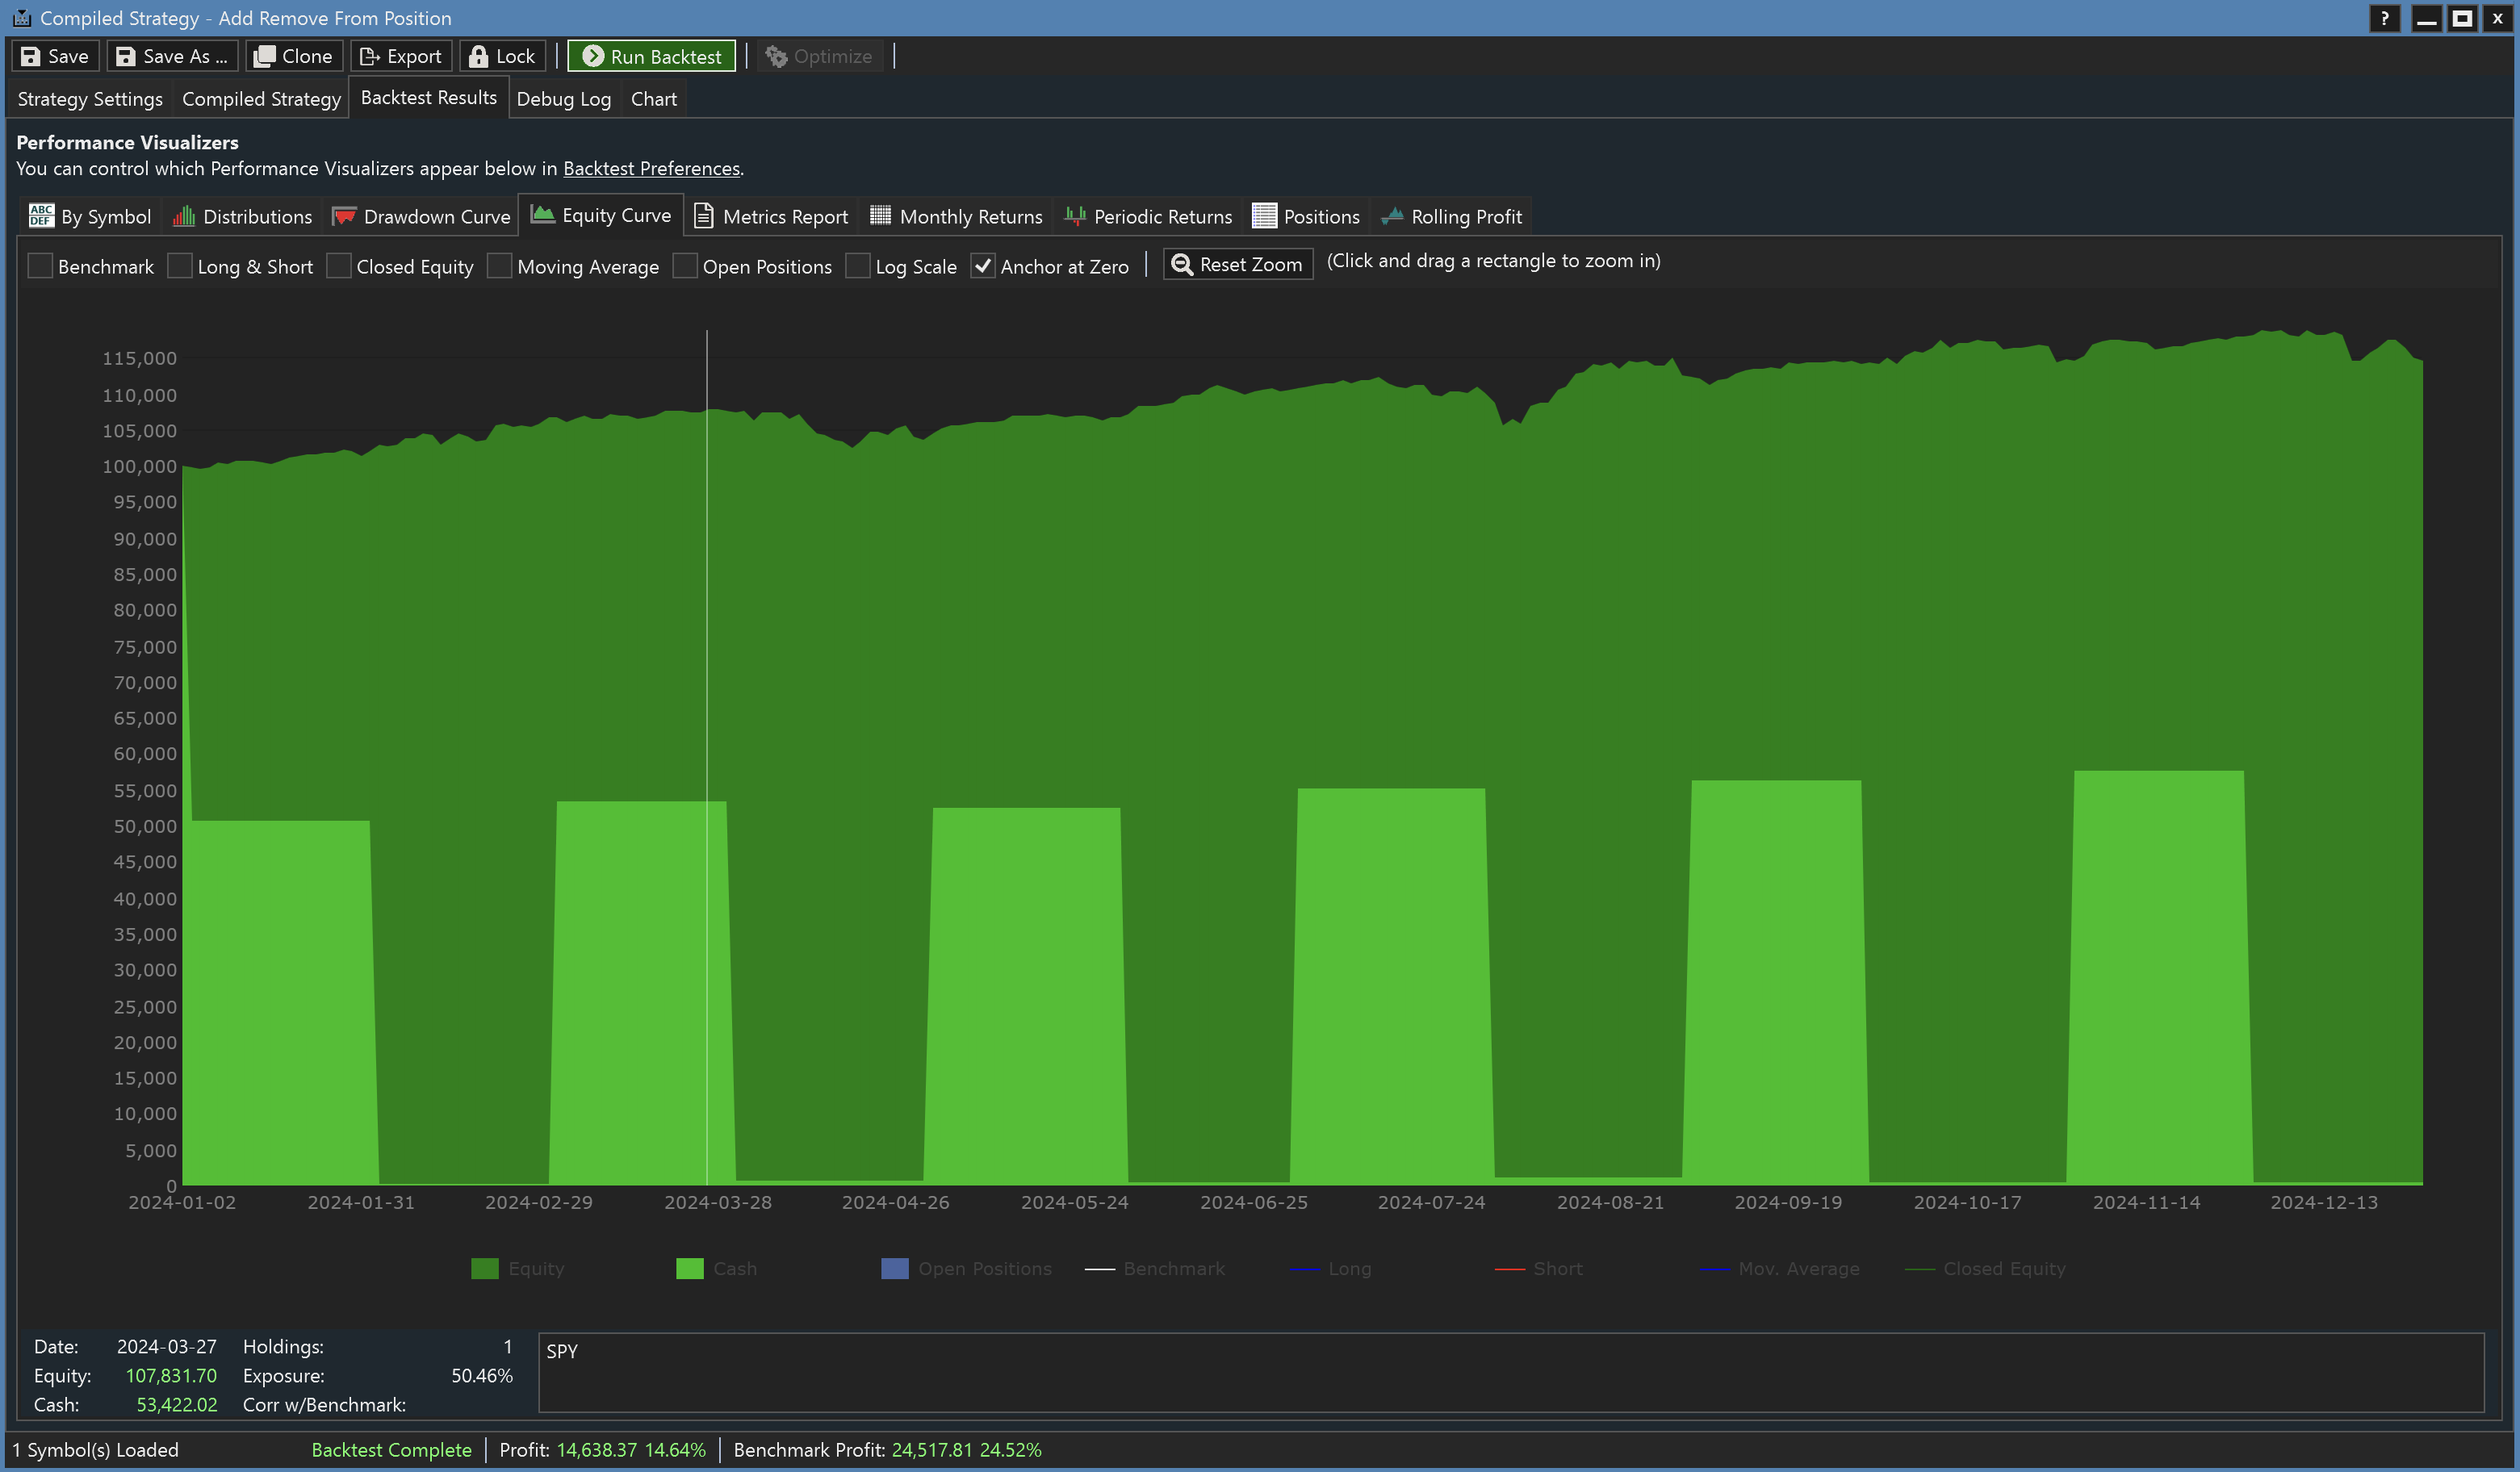The image size is (2520, 1472).
Task: Click the Save As button
Action: [173, 57]
